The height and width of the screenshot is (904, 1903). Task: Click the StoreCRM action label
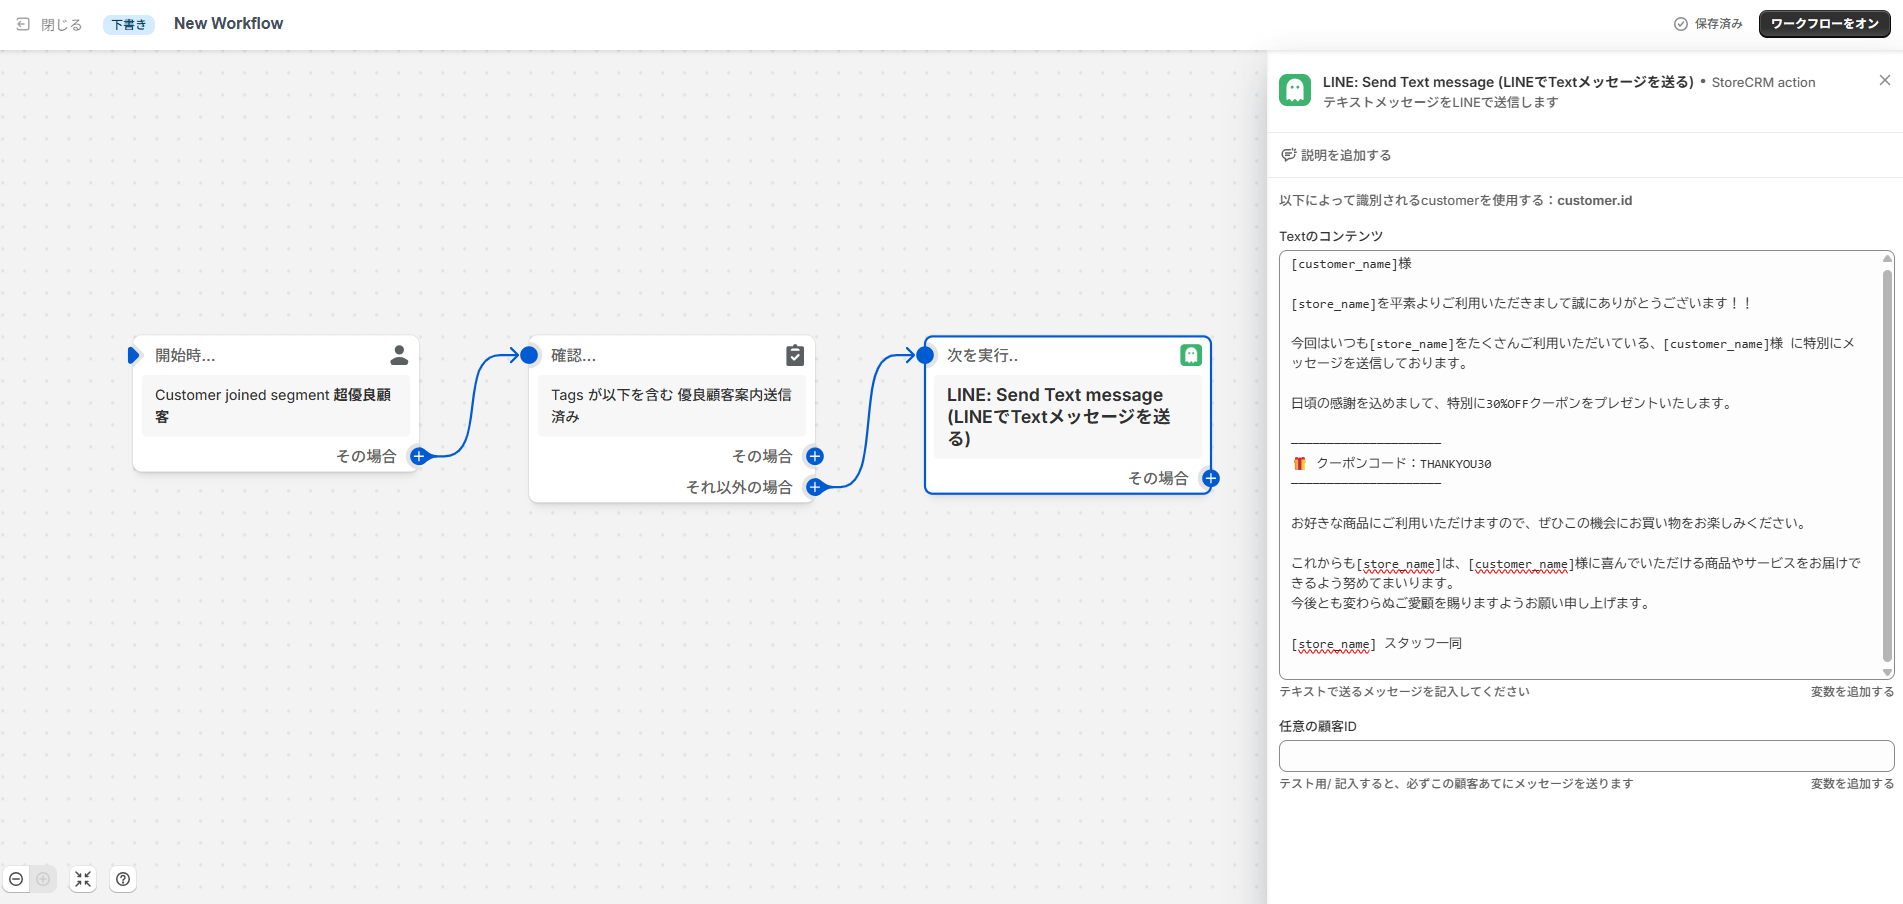click(x=1763, y=83)
